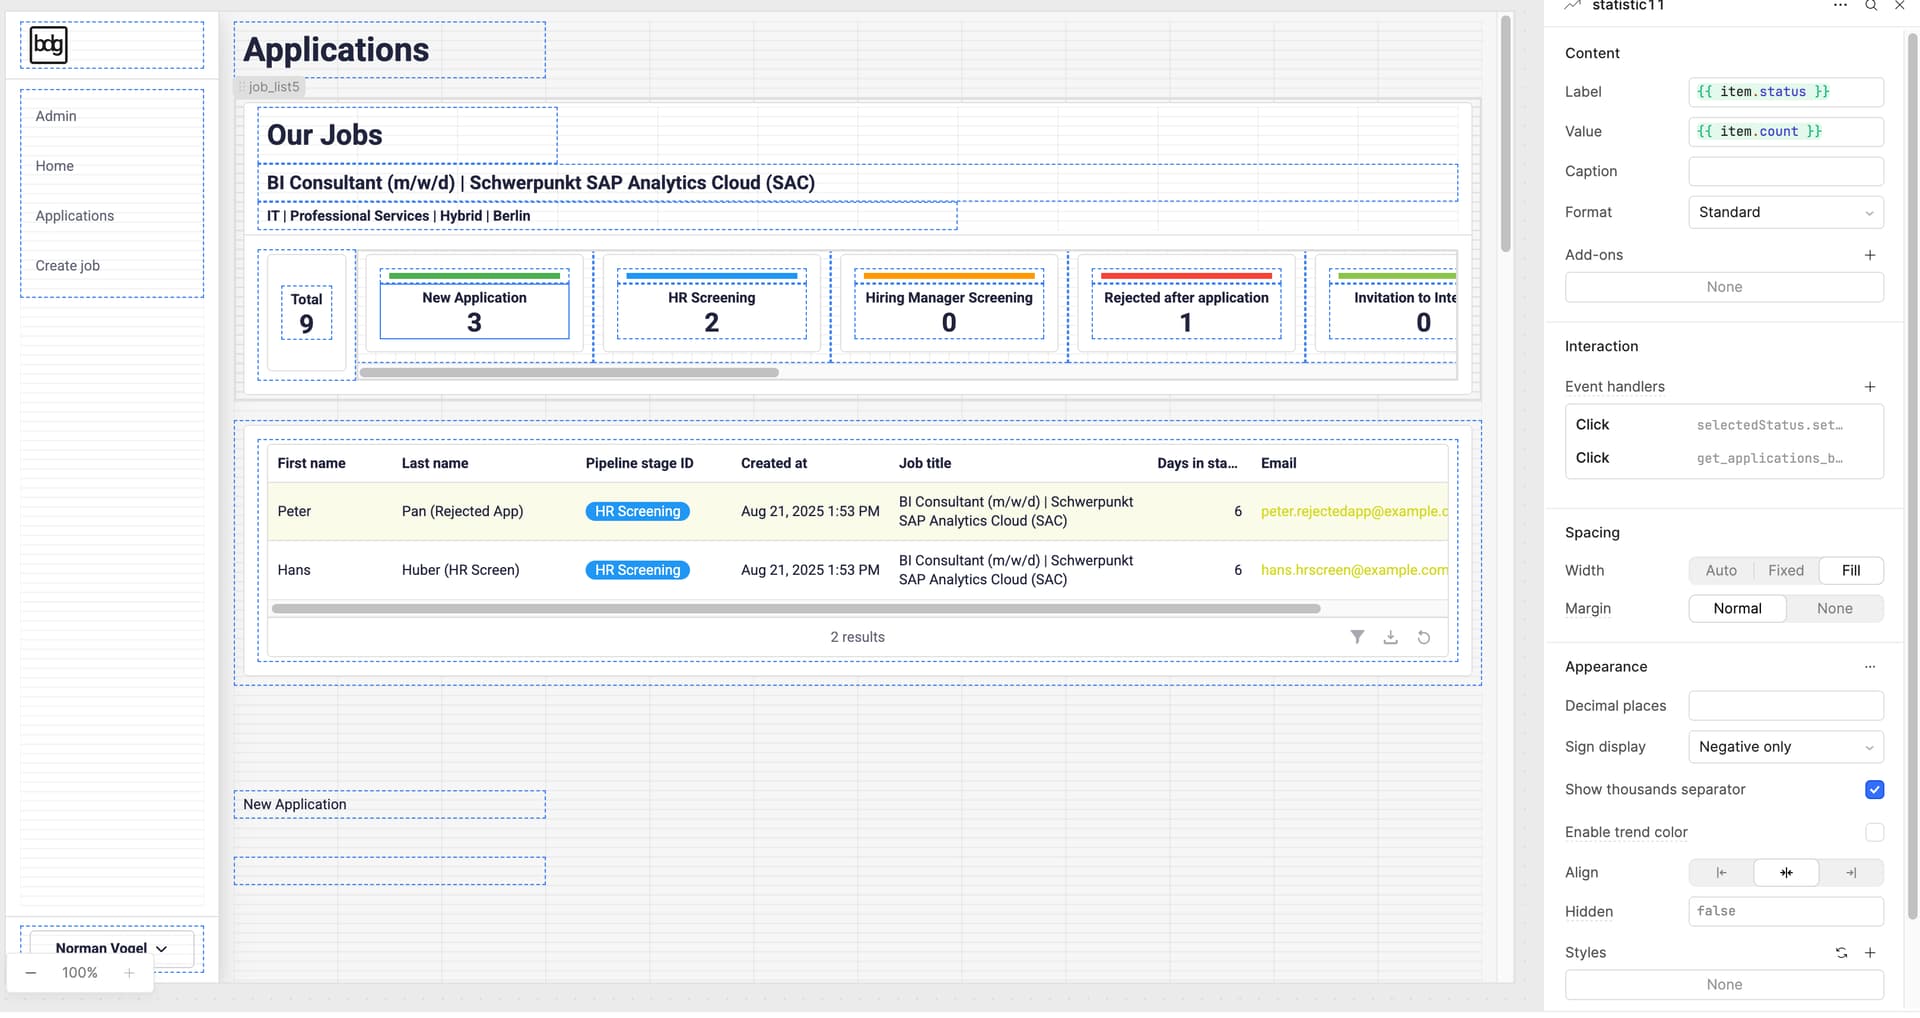Click the table download icon

[x=1390, y=637]
